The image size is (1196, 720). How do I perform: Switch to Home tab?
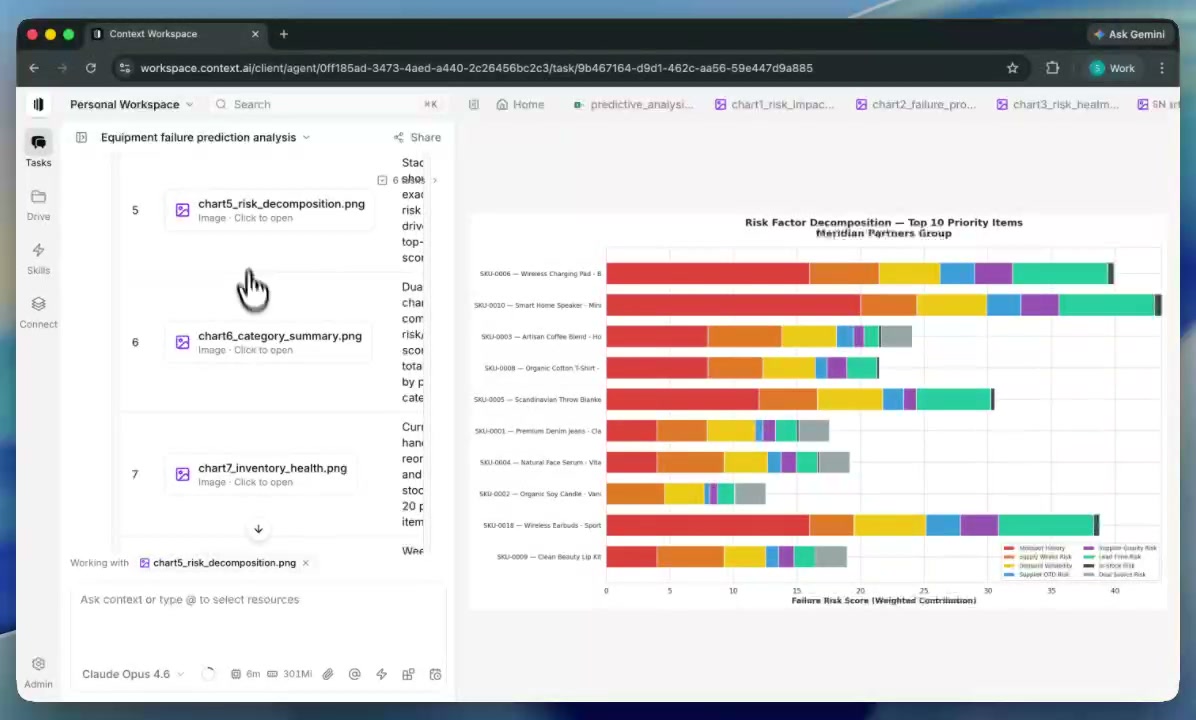(x=520, y=104)
